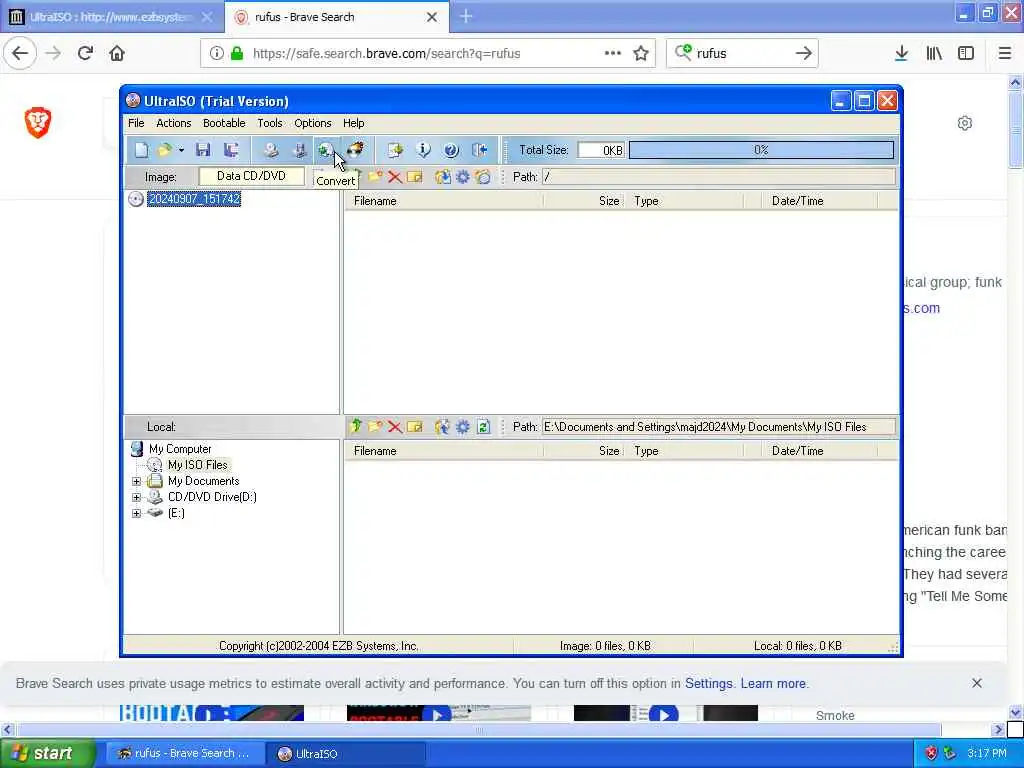Image resolution: width=1024 pixels, height=768 pixels.
Task: Click the Add to image icon in the Local toolbar
Action: (443, 426)
